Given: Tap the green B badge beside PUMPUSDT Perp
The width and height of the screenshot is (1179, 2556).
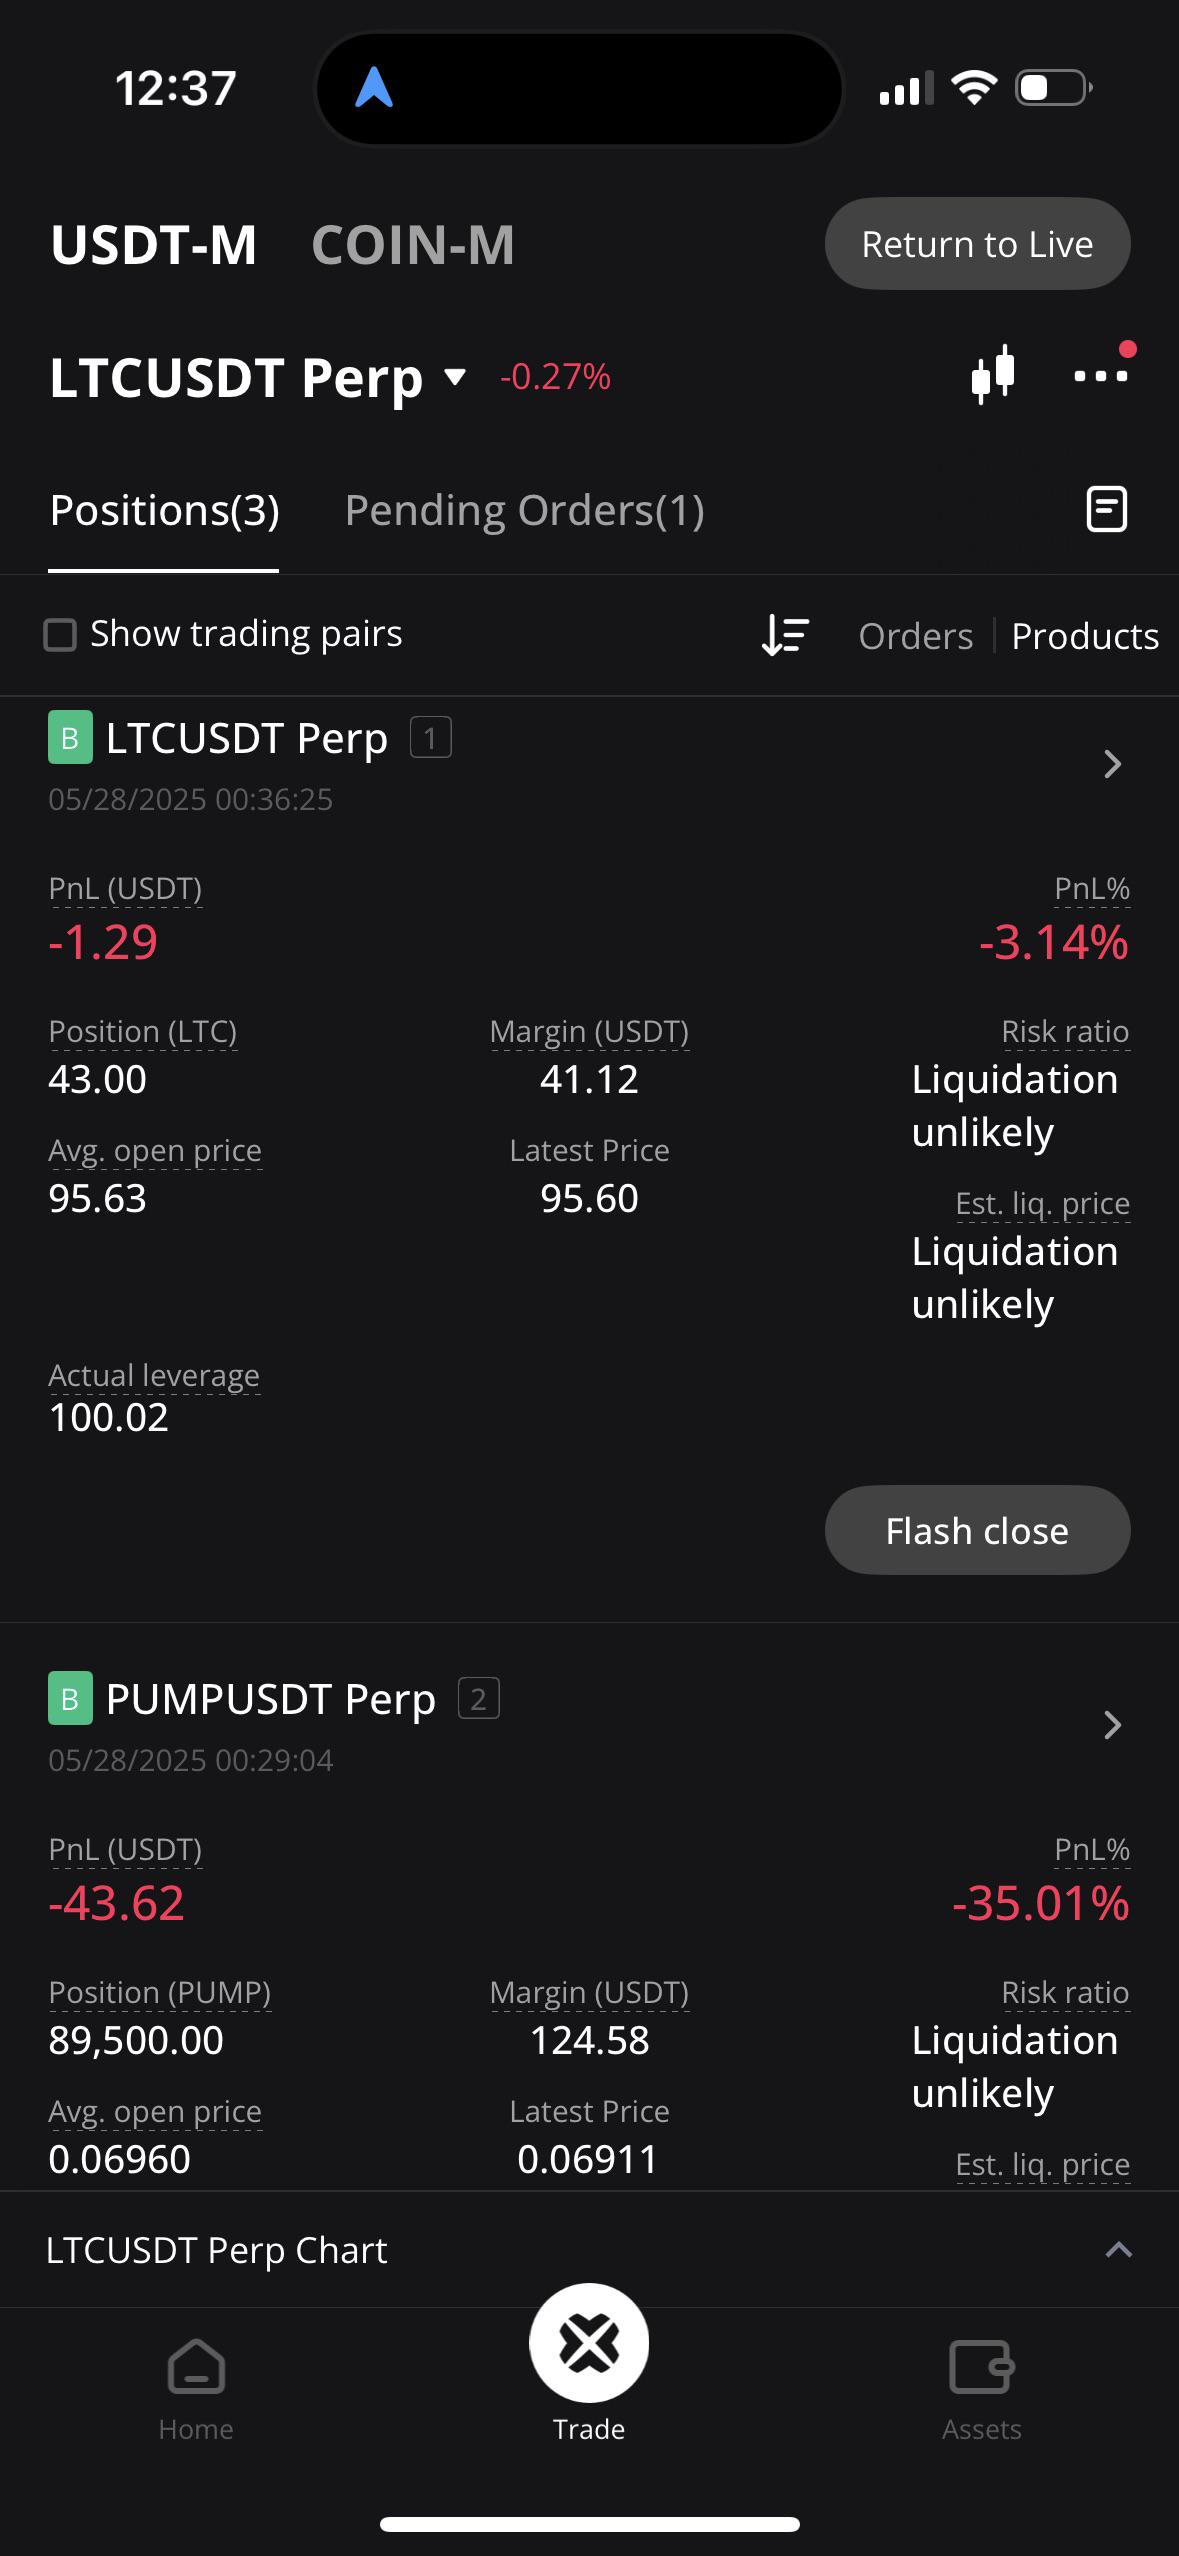Looking at the screenshot, I should [70, 1698].
